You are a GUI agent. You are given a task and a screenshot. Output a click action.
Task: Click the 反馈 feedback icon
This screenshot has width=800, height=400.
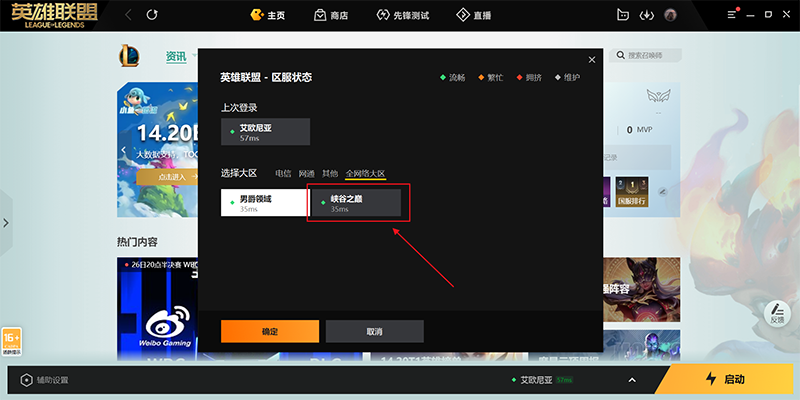pos(777,314)
